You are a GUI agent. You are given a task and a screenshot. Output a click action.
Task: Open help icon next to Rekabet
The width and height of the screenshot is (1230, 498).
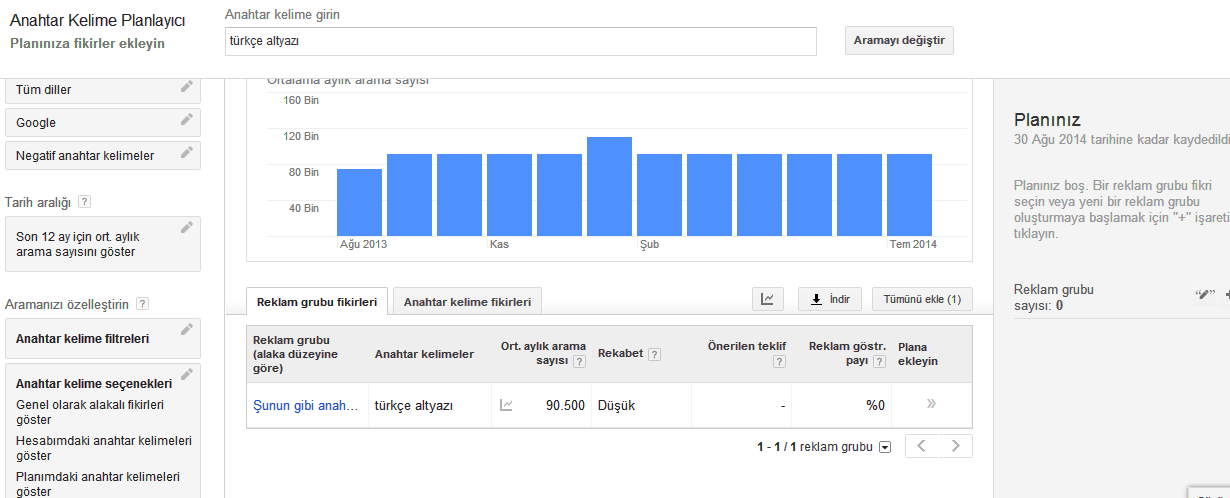(654, 354)
